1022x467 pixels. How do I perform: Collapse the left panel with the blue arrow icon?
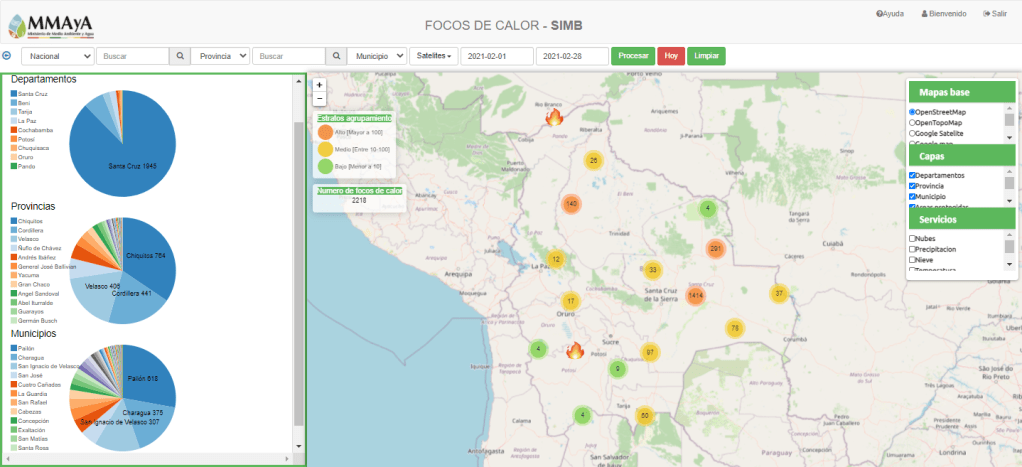click(x=7, y=56)
